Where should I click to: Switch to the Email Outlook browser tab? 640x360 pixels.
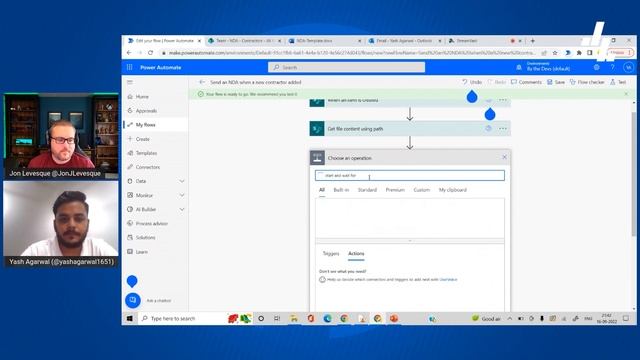(404, 41)
